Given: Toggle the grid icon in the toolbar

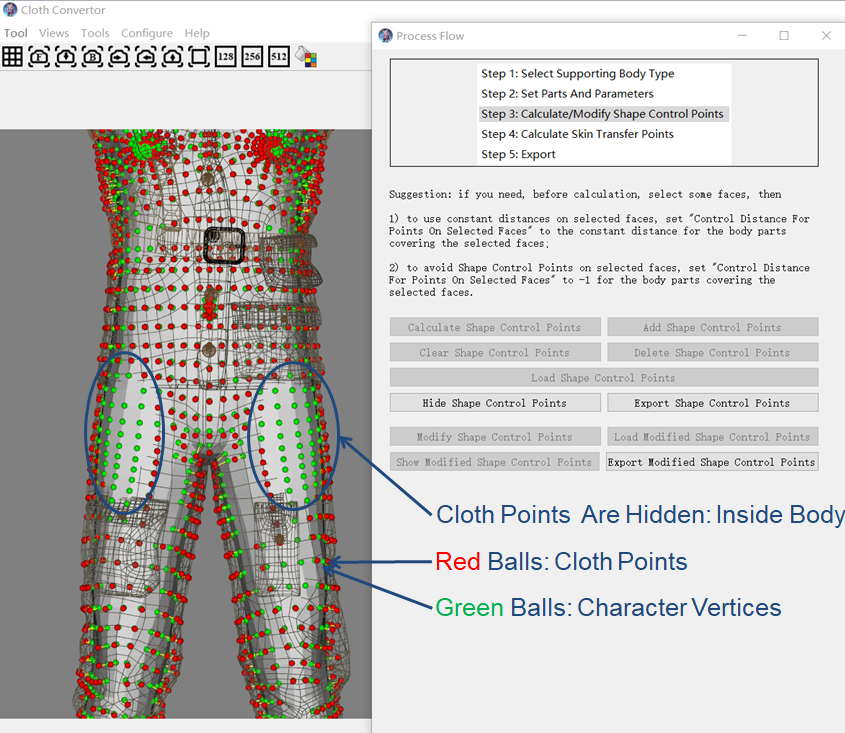Looking at the screenshot, I should point(12,57).
